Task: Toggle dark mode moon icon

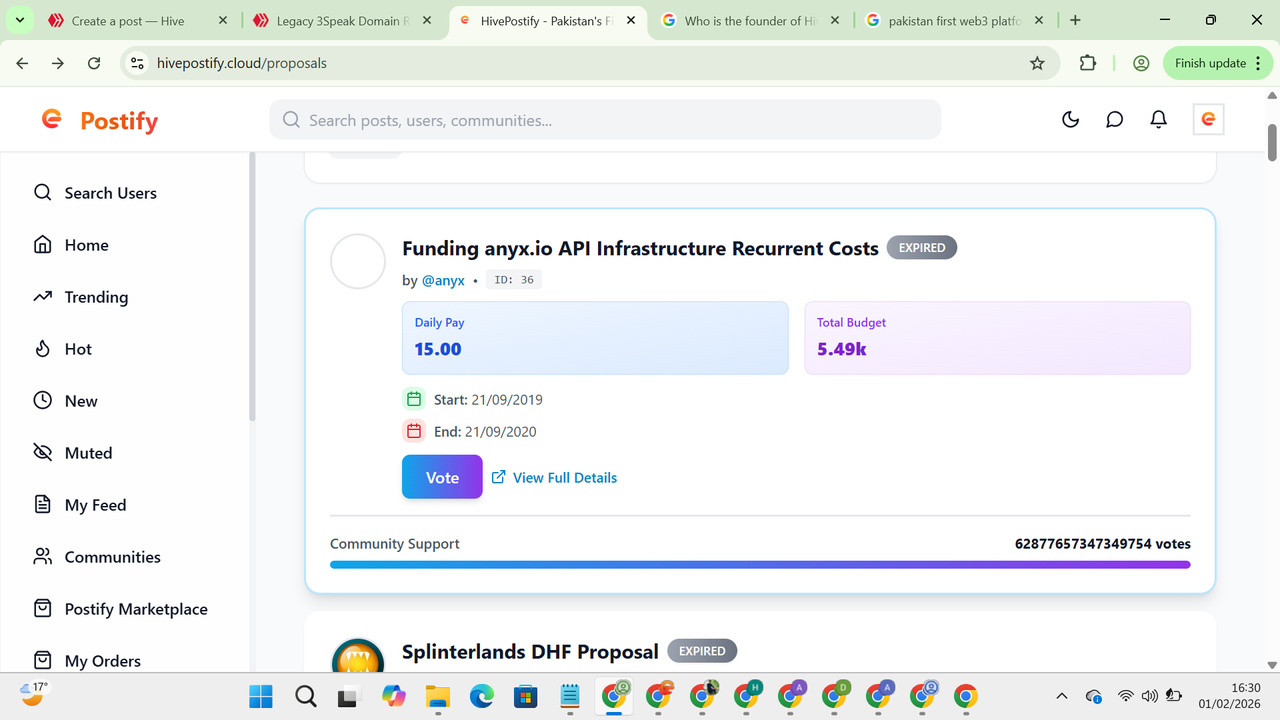Action: click(x=1070, y=120)
